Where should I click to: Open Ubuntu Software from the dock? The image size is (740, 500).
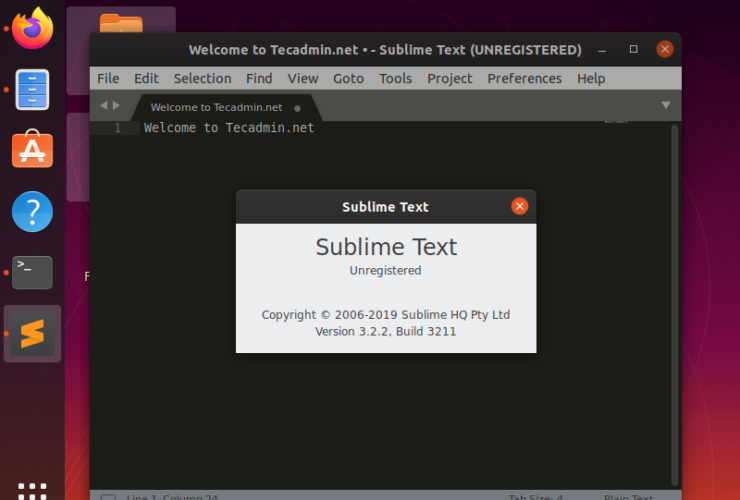click(x=32, y=151)
